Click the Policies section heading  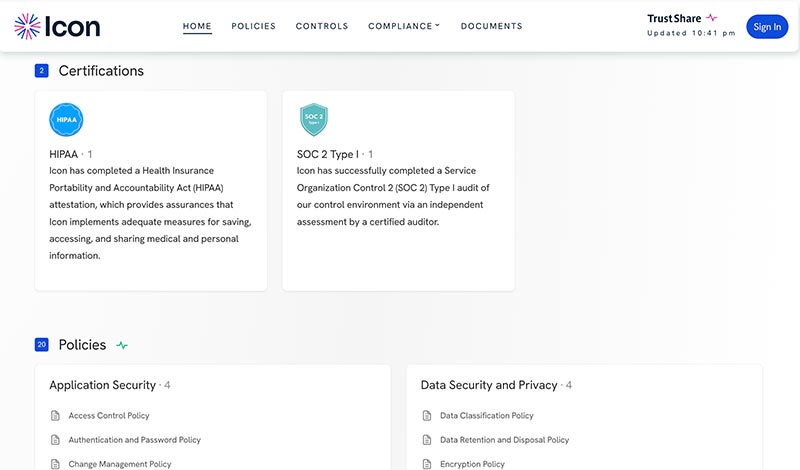click(x=82, y=344)
